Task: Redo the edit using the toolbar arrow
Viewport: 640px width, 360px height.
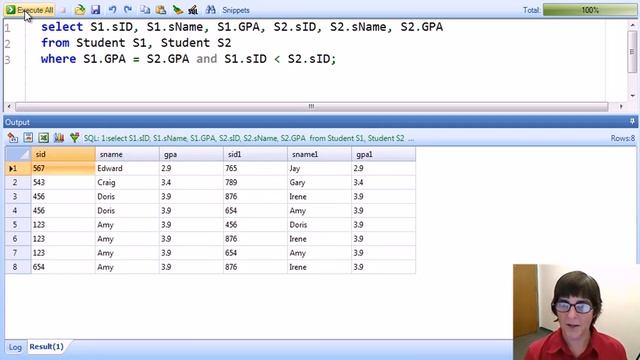Action: coord(128,10)
